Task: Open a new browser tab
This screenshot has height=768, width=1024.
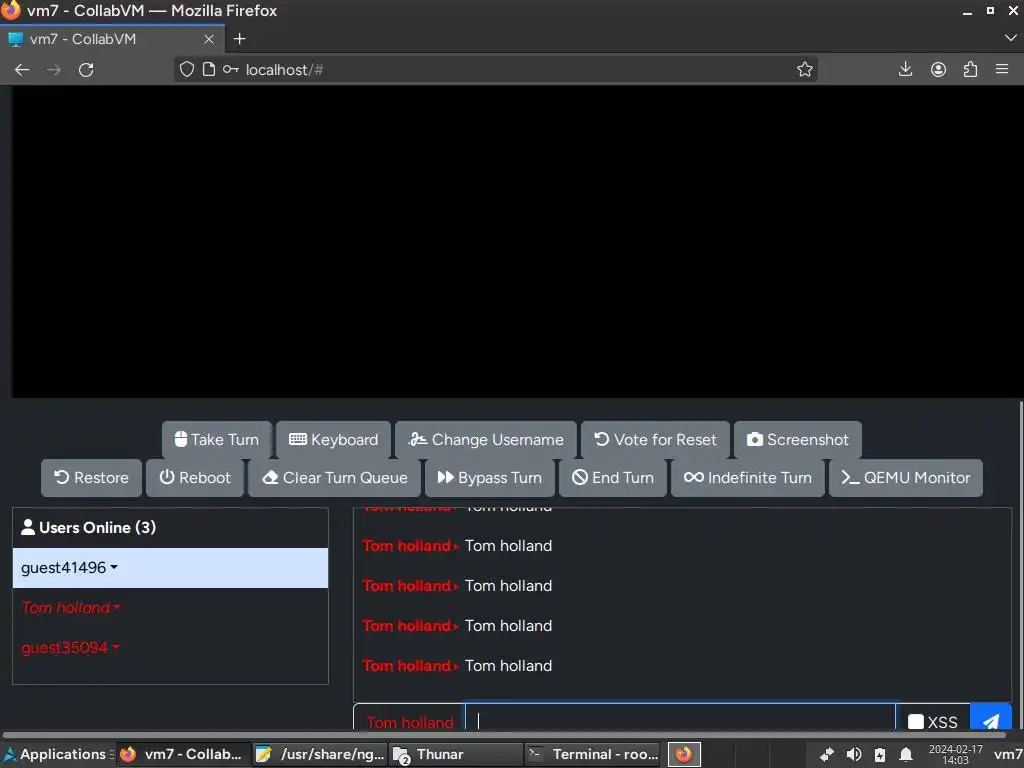Action: [x=240, y=39]
